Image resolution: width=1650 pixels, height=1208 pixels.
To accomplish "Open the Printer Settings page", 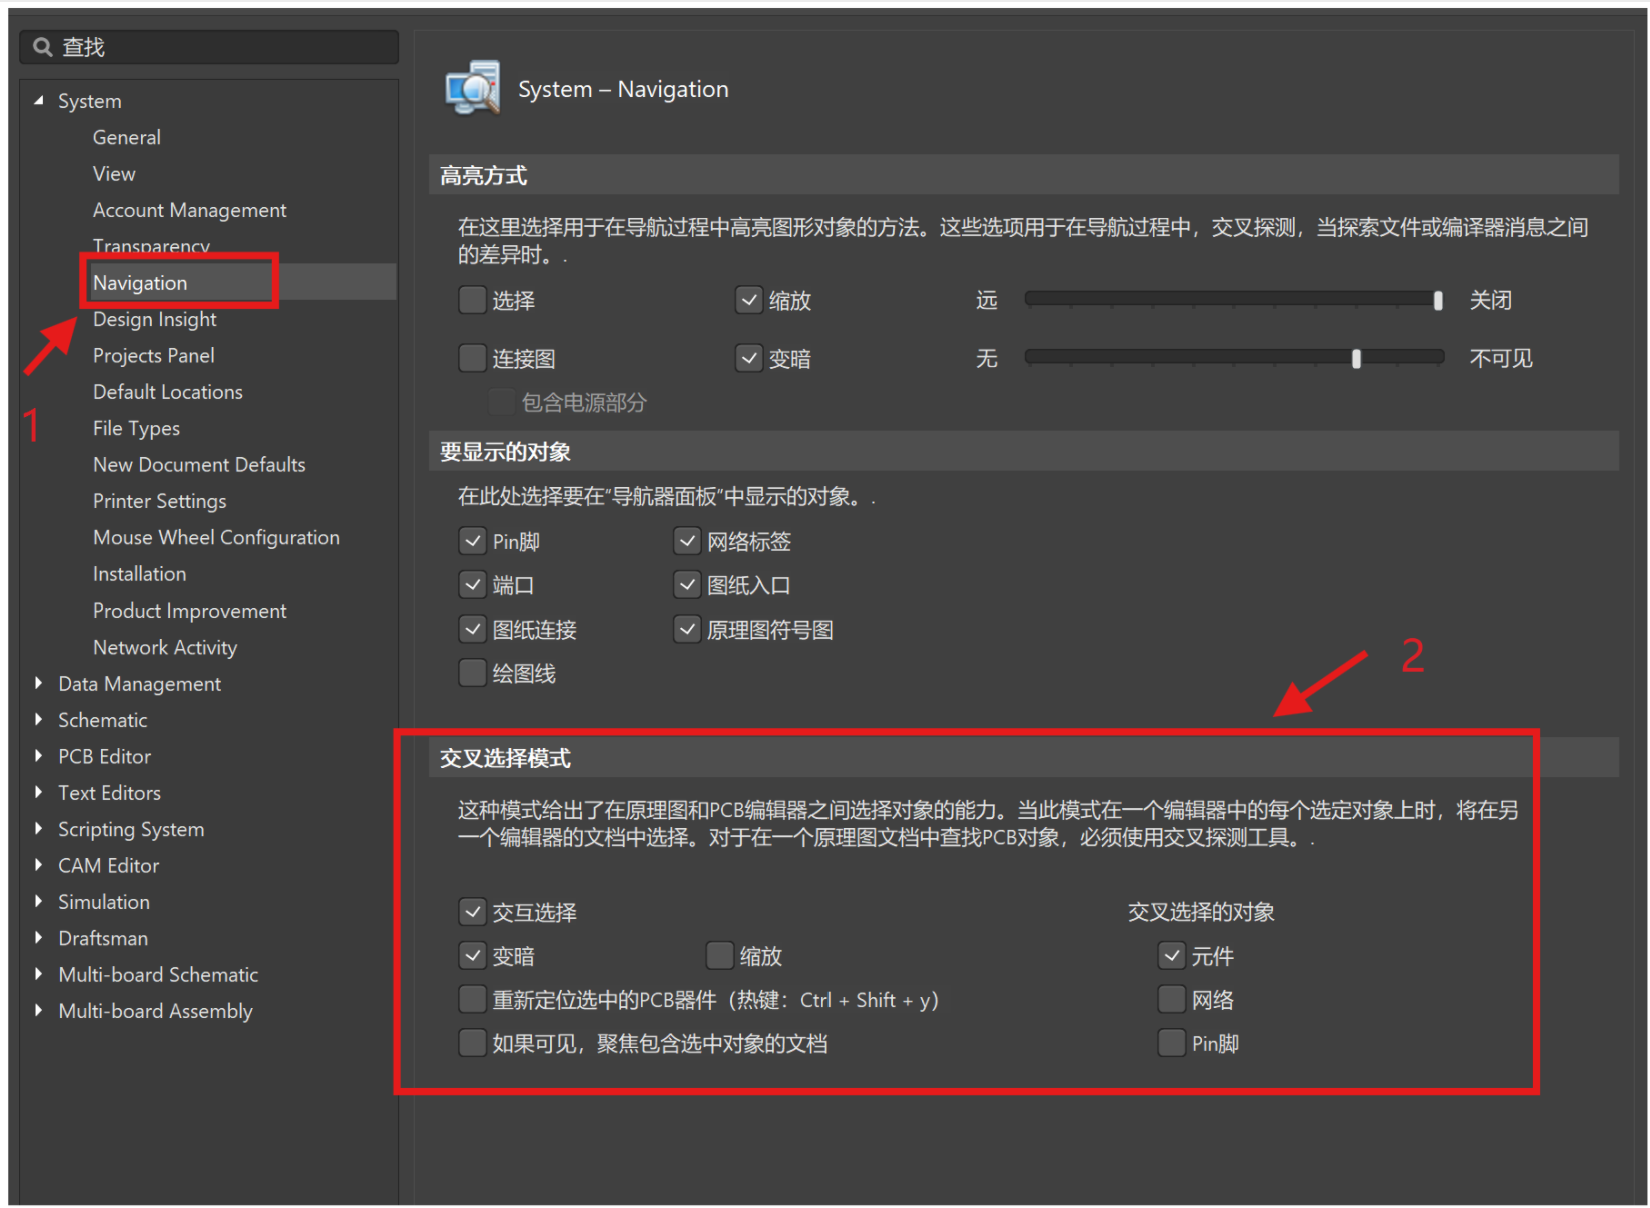I will tap(160, 501).
